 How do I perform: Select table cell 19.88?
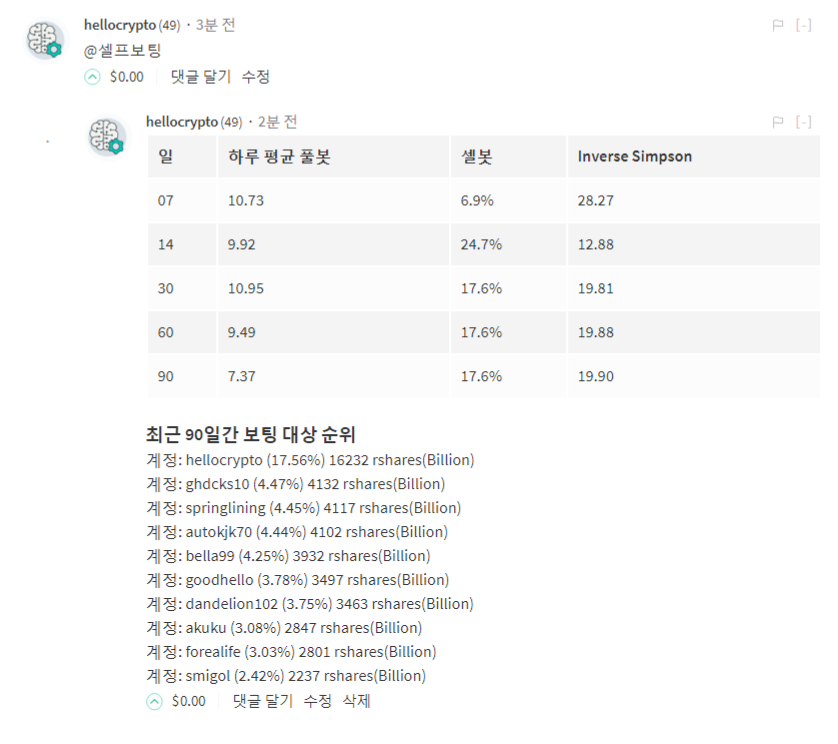tap(694, 332)
